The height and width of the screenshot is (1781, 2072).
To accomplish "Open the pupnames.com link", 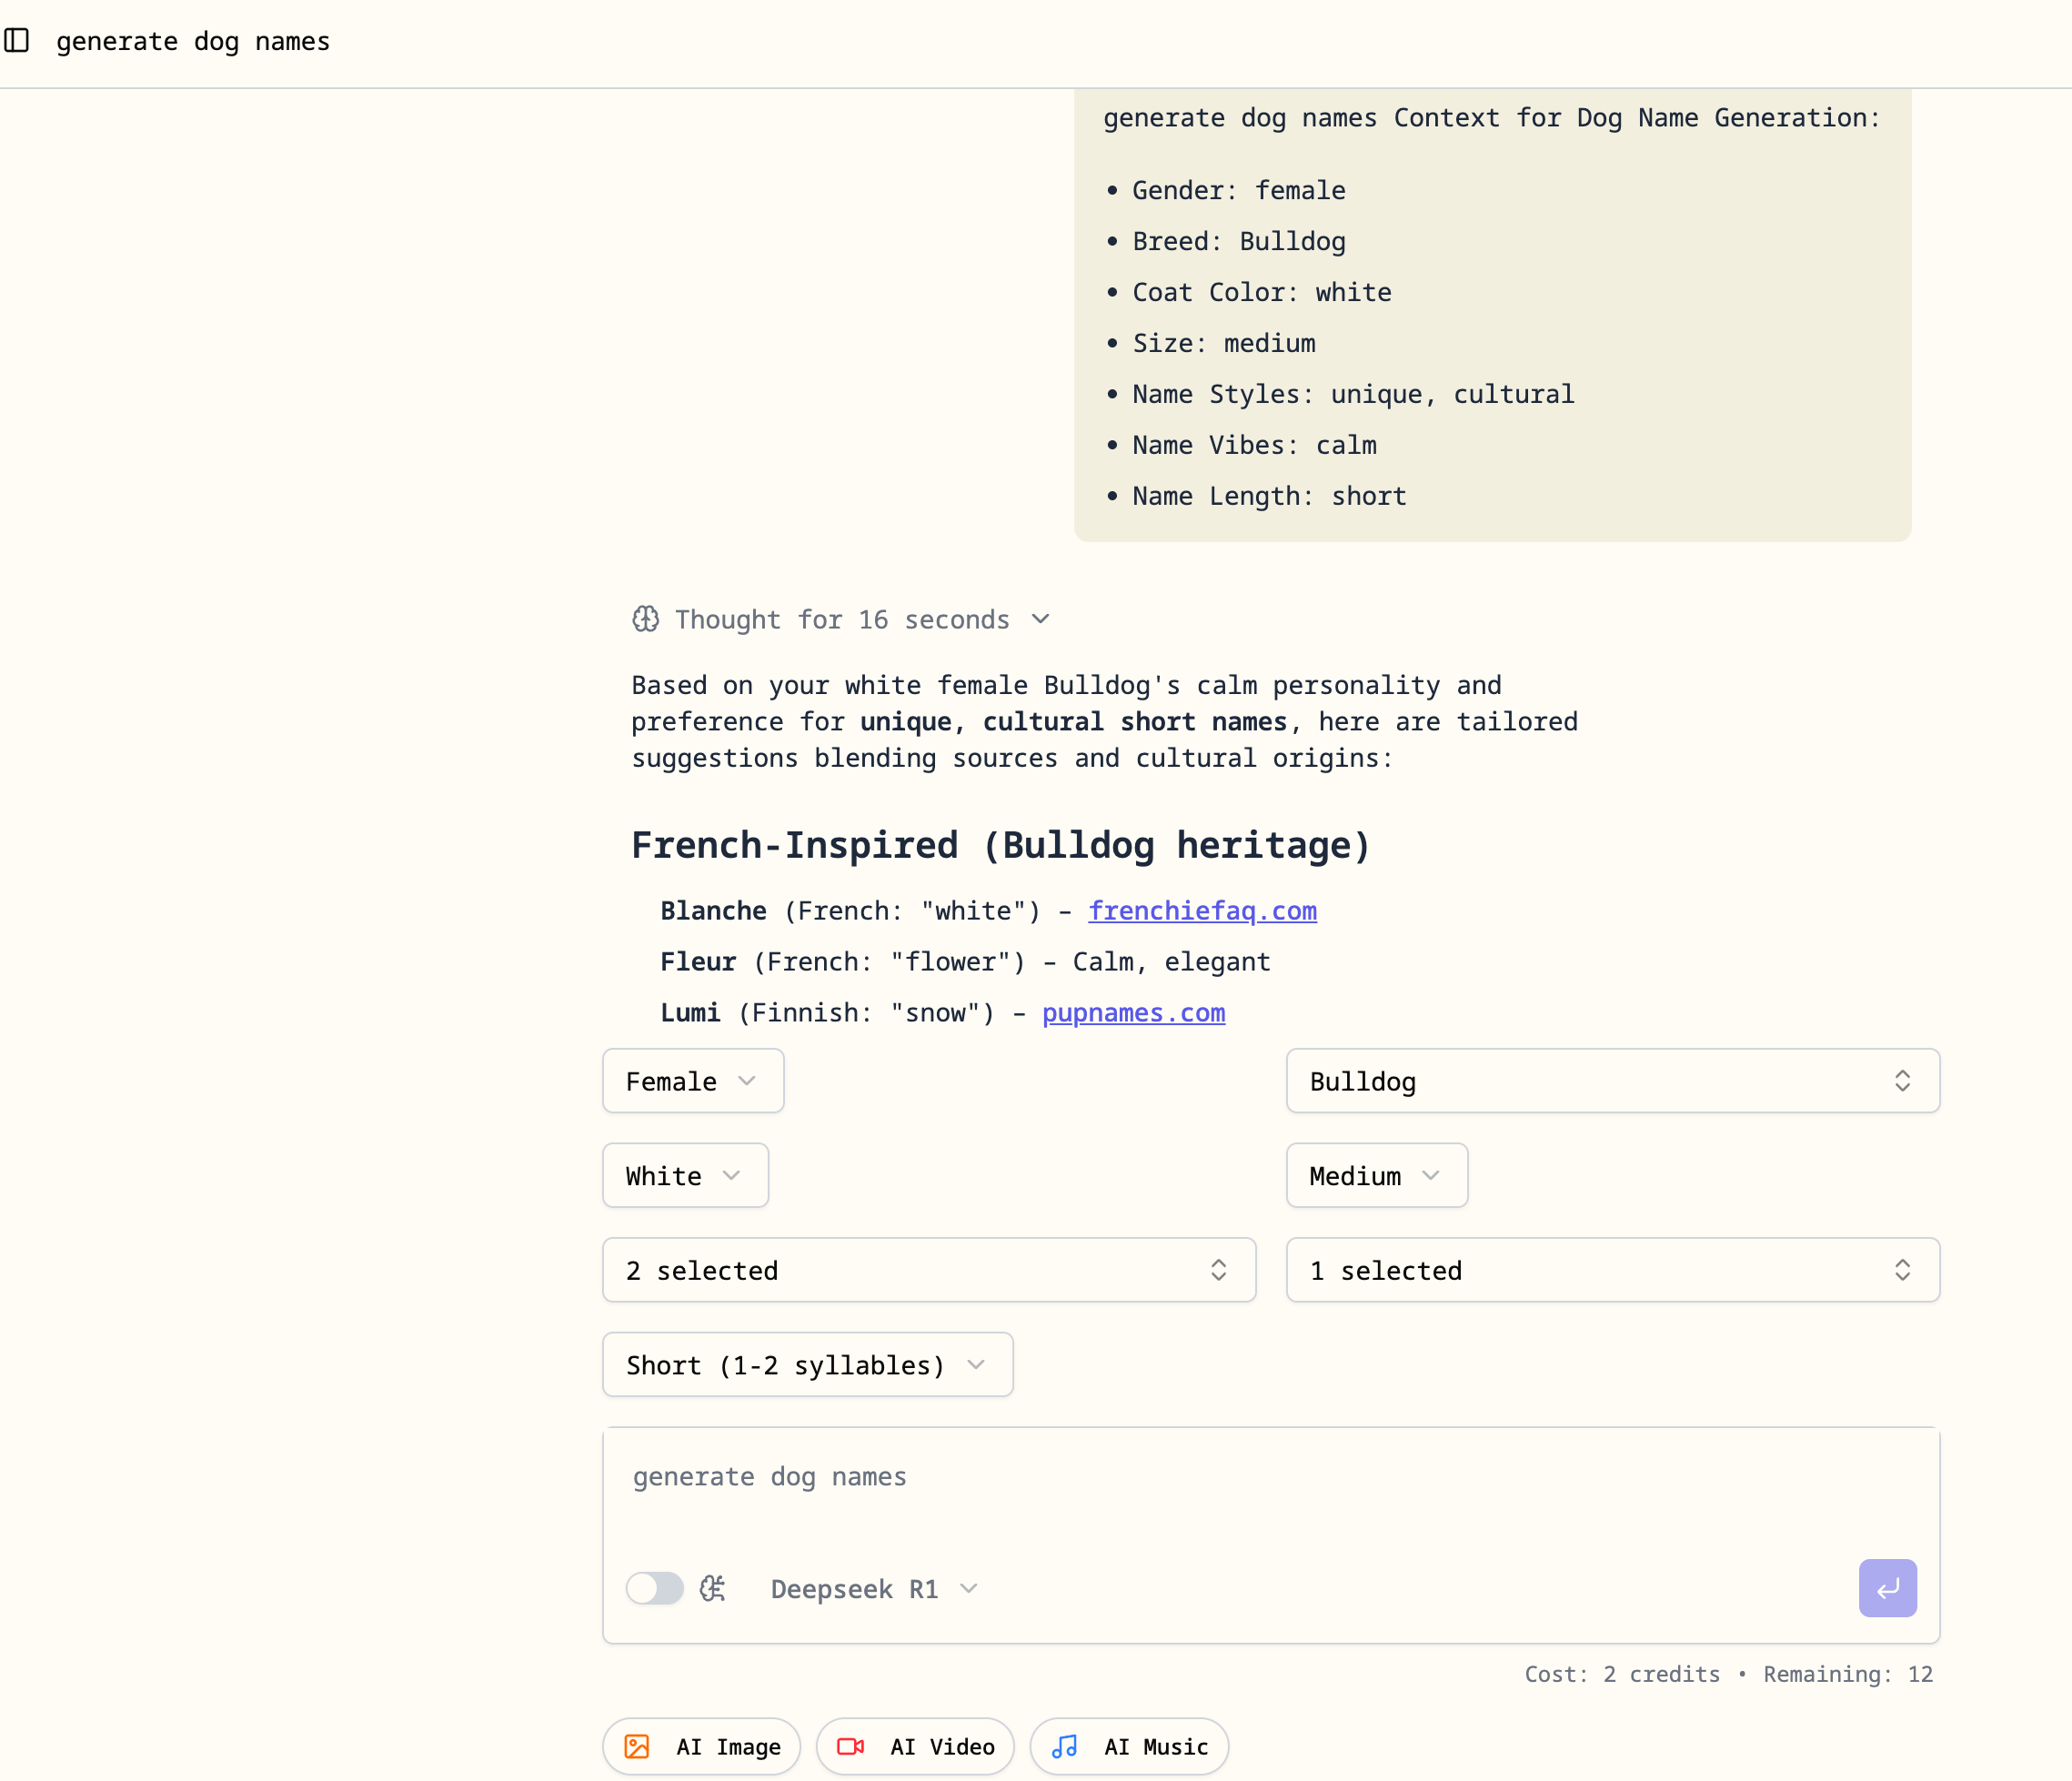I will coord(1133,1012).
